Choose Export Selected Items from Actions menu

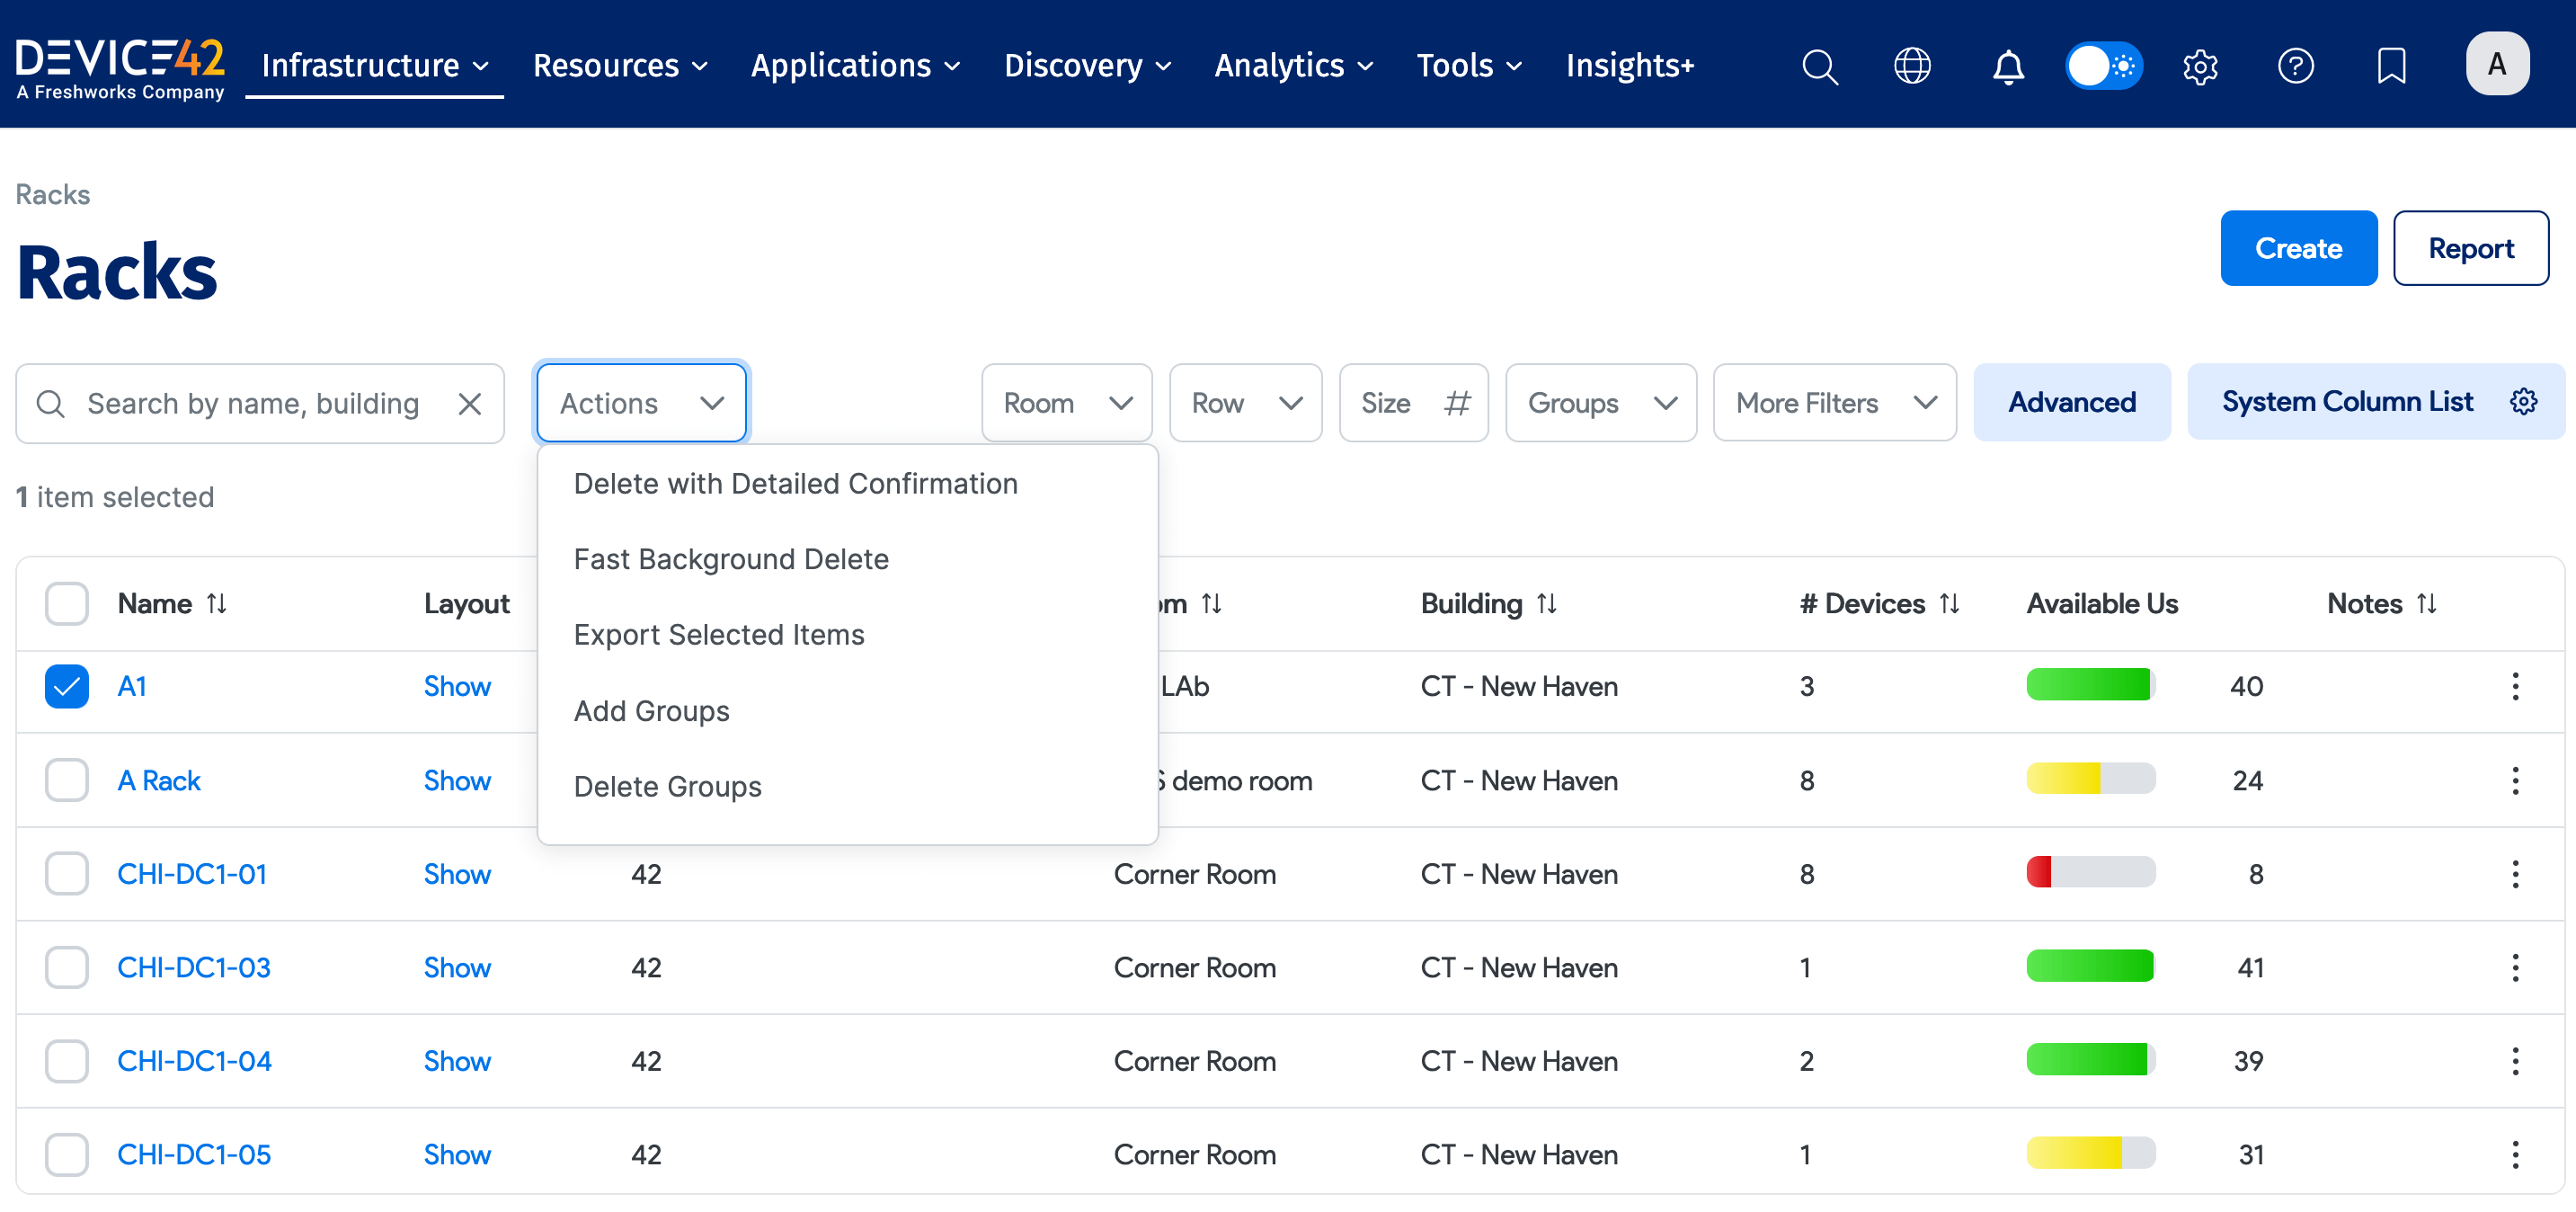pos(719,634)
